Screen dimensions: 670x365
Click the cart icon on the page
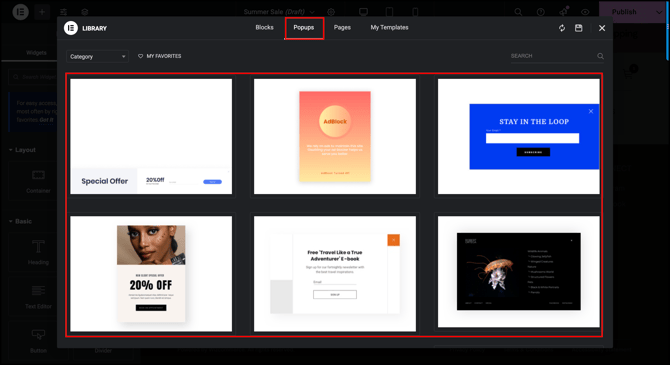coord(628,74)
